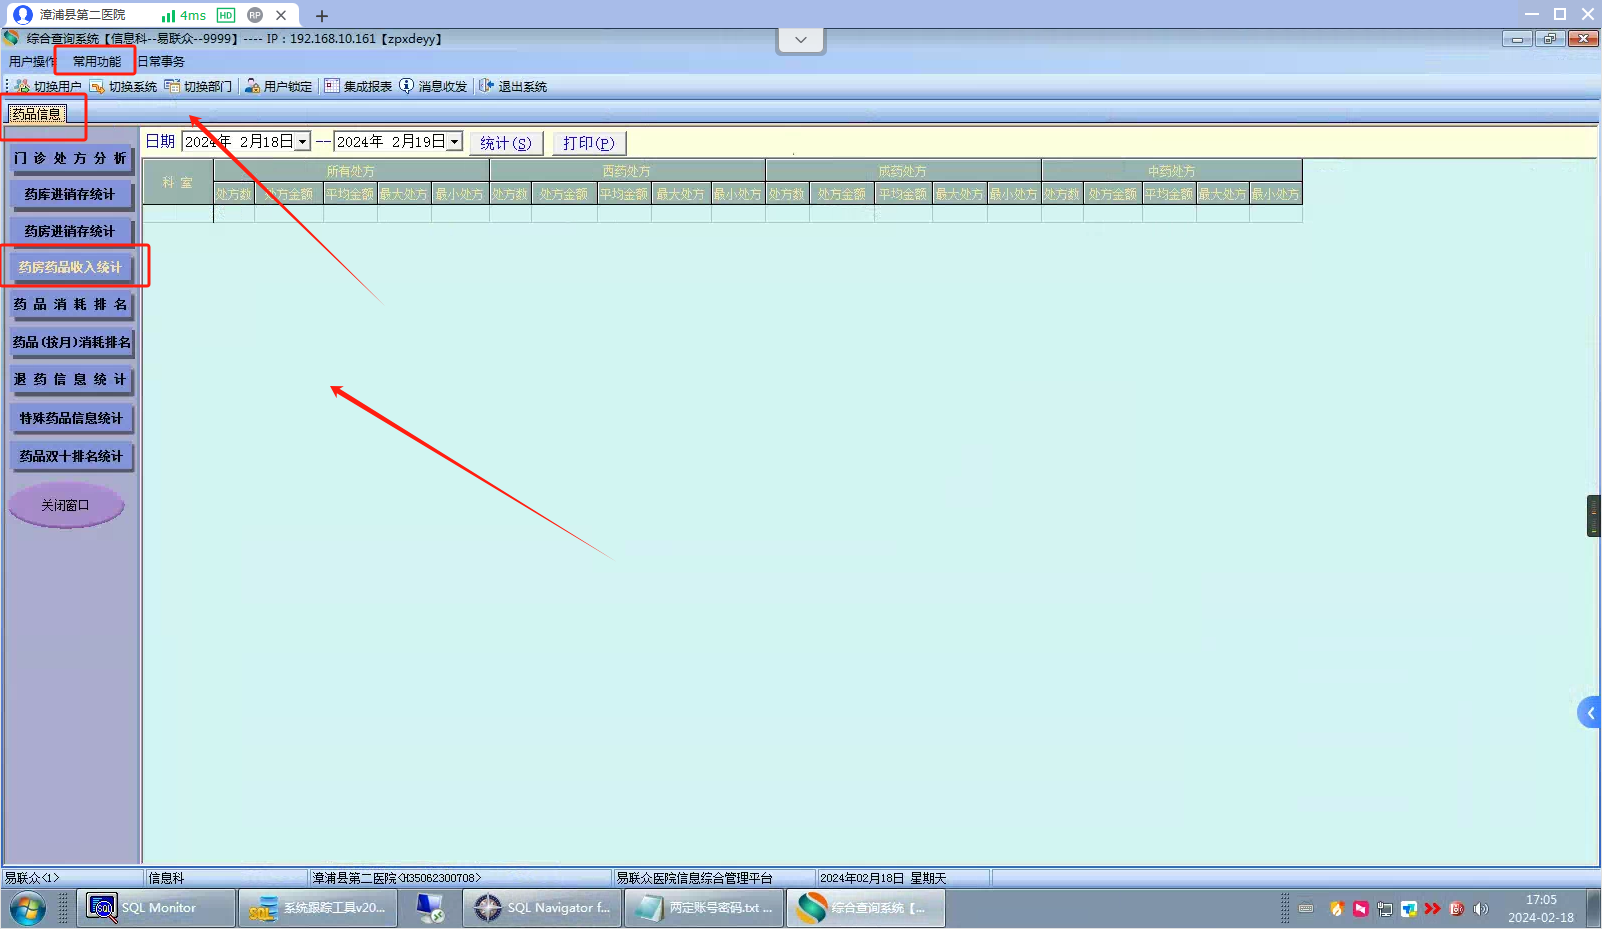Close the 漳浦县第二医院 session tab

coord(281,15)
